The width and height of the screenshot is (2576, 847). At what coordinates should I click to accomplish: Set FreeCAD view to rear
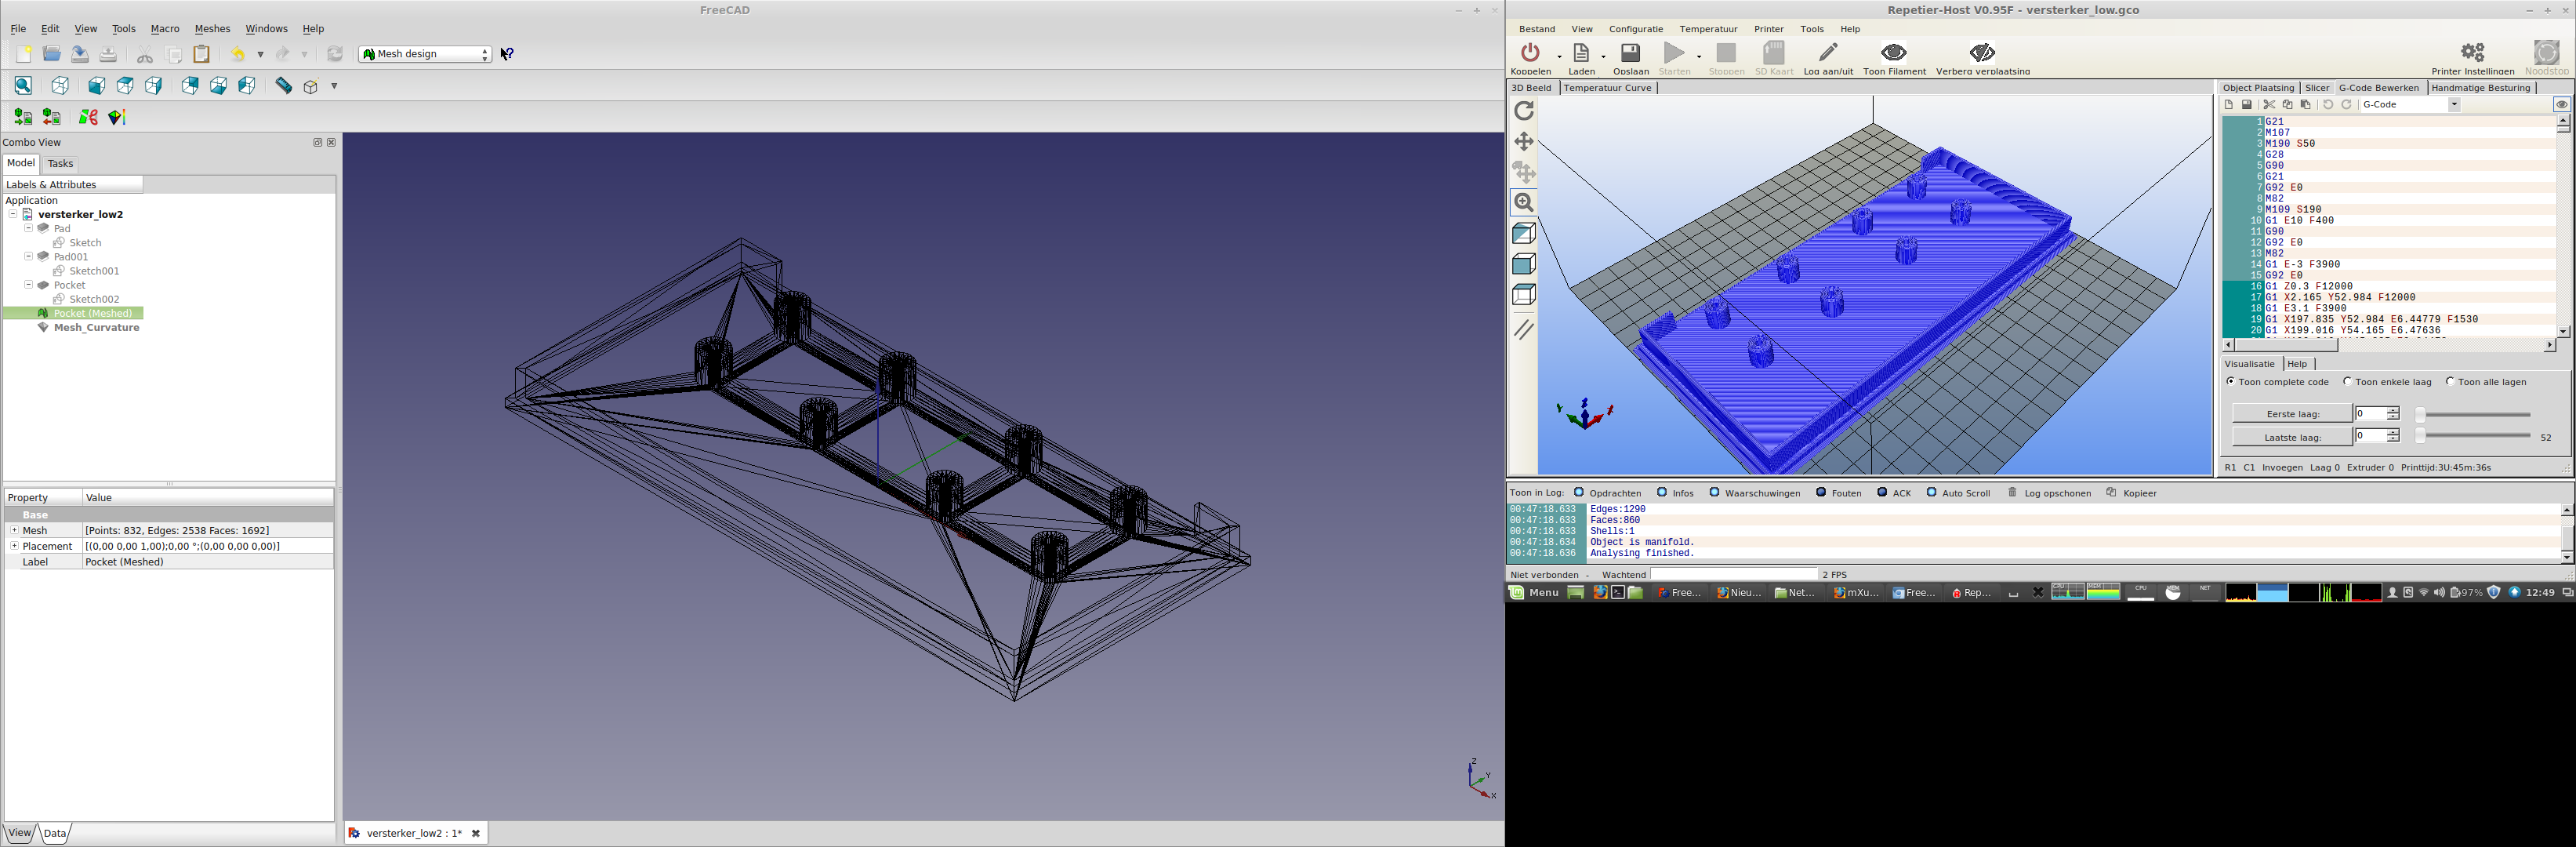pyautogui.click(x=190, y=86)
